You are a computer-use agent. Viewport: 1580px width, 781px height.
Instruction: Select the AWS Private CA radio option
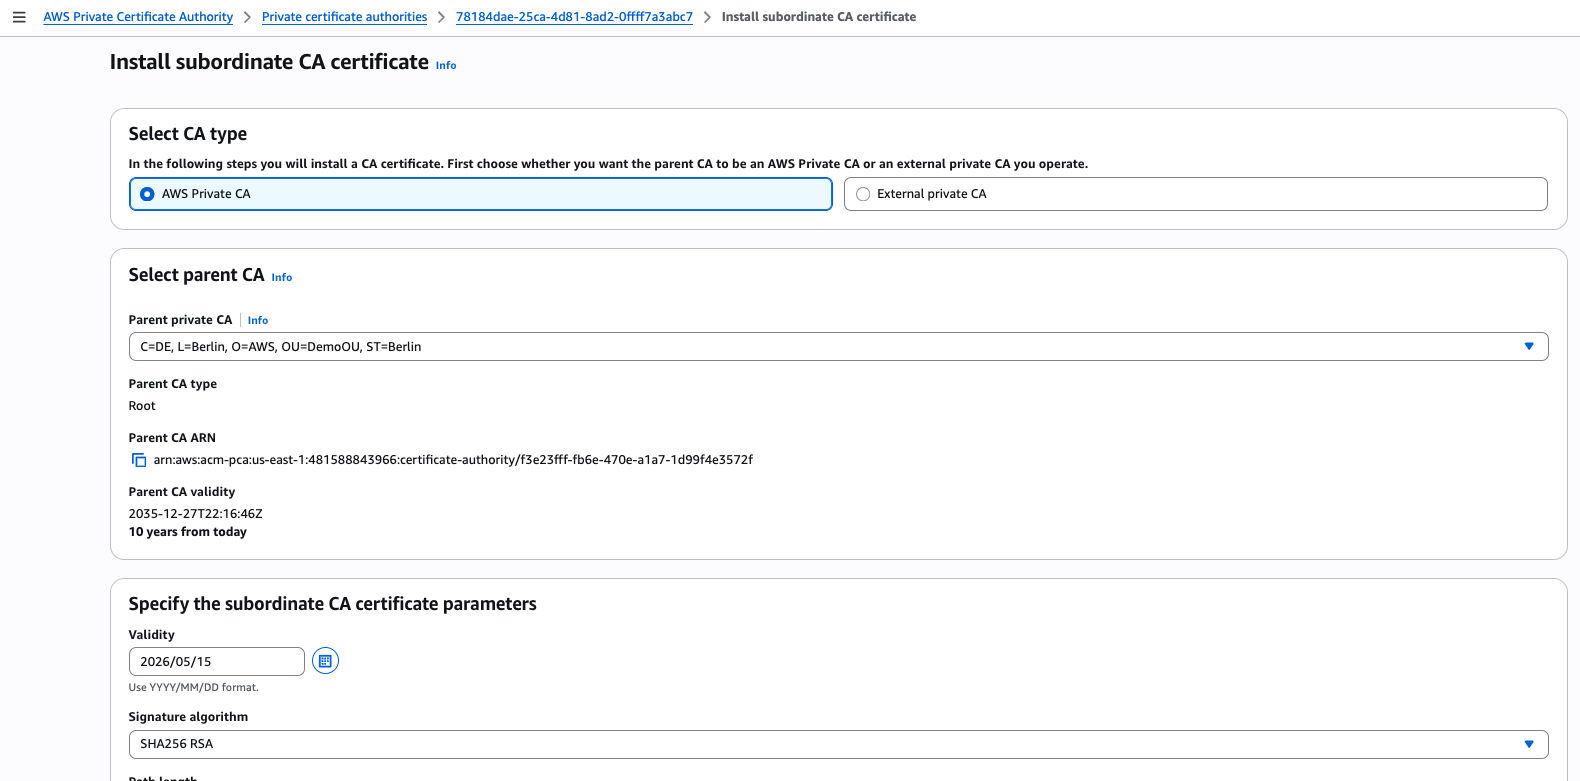point(148,194)
